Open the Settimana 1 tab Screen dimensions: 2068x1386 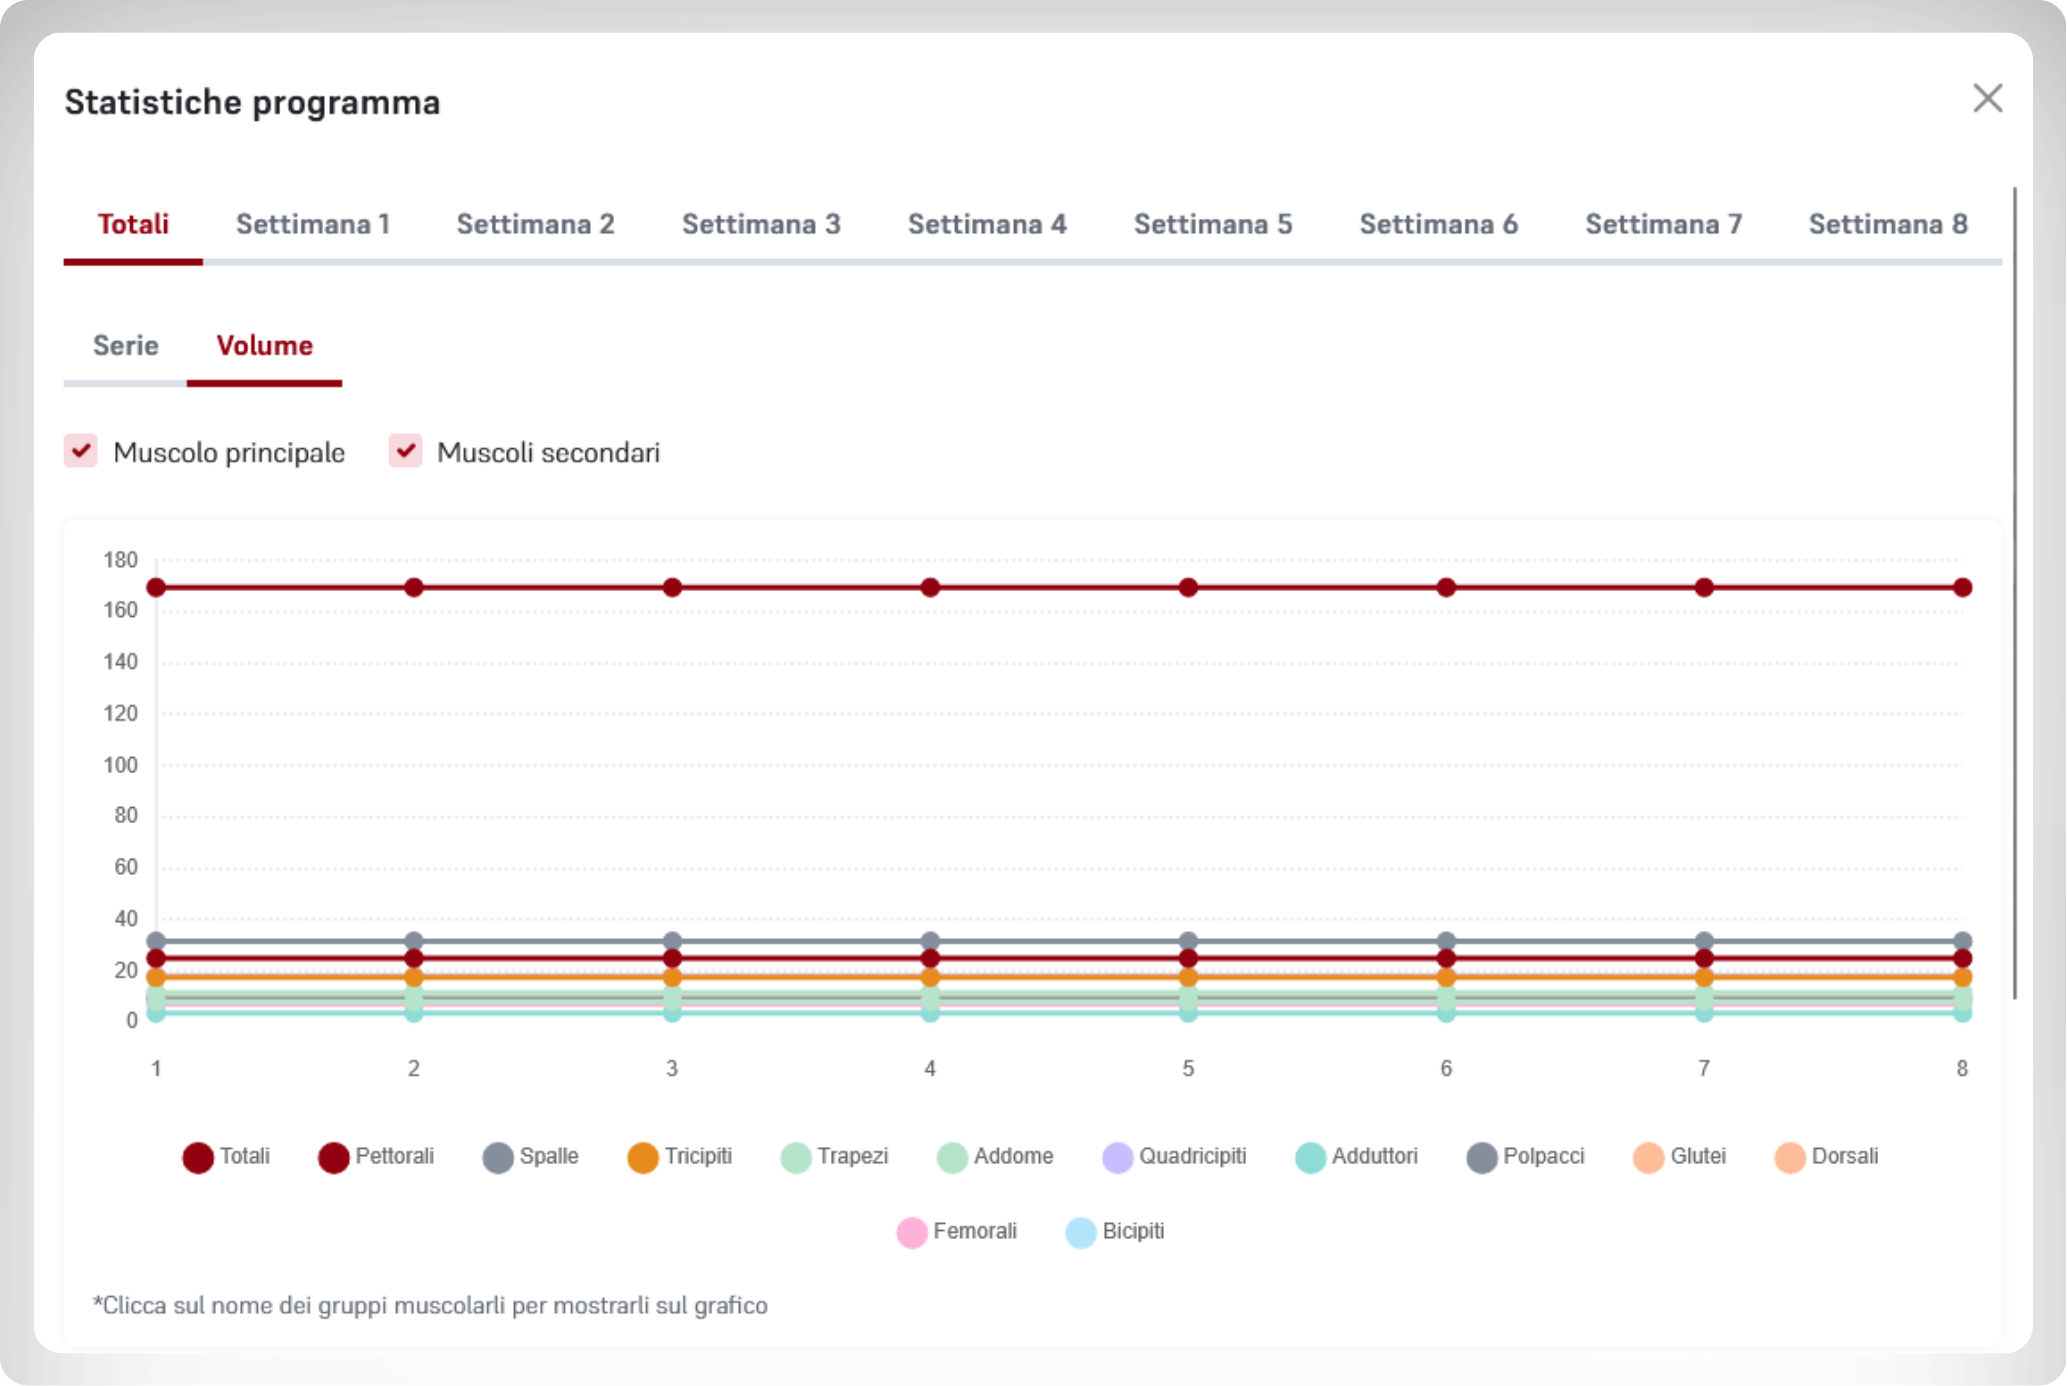coord(312,224)
